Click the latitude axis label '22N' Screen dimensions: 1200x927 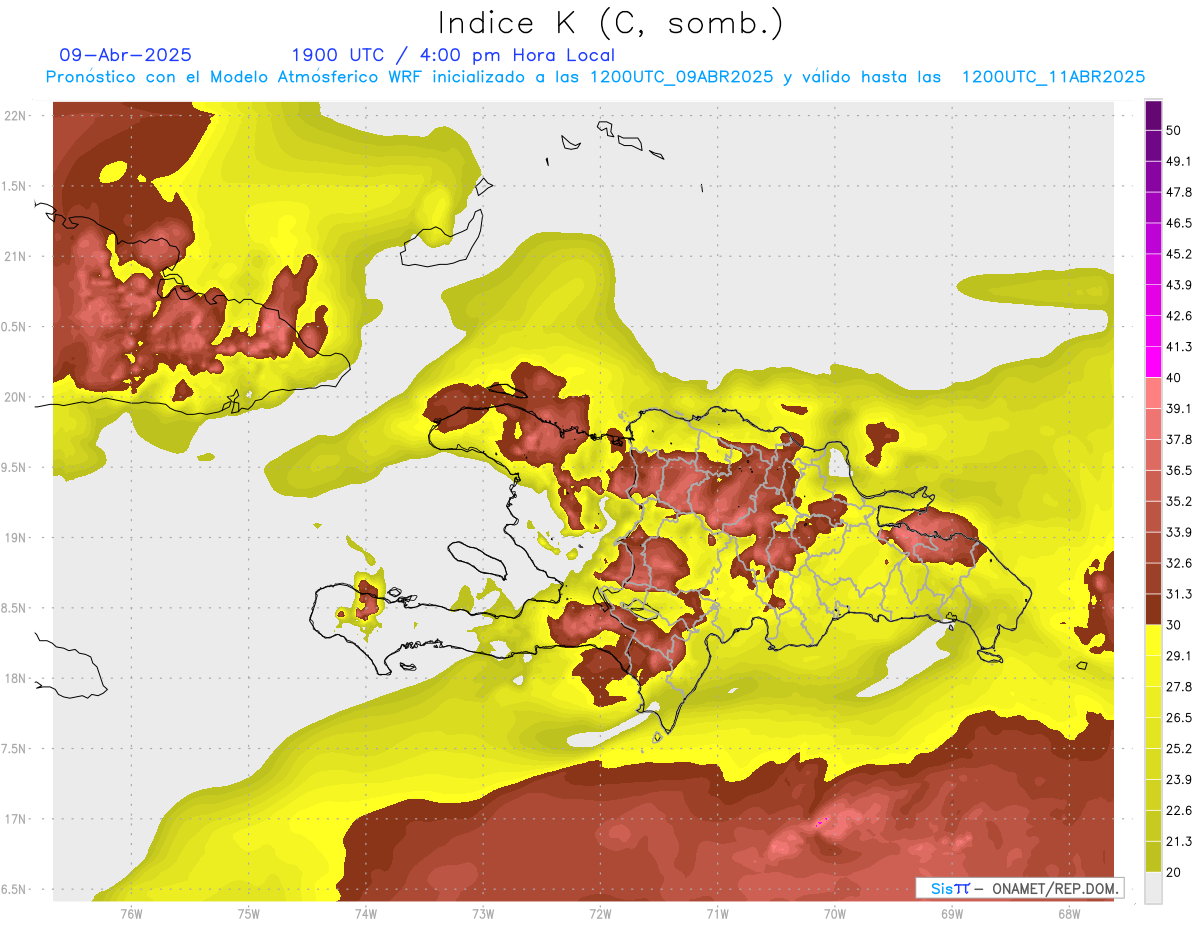16,116
